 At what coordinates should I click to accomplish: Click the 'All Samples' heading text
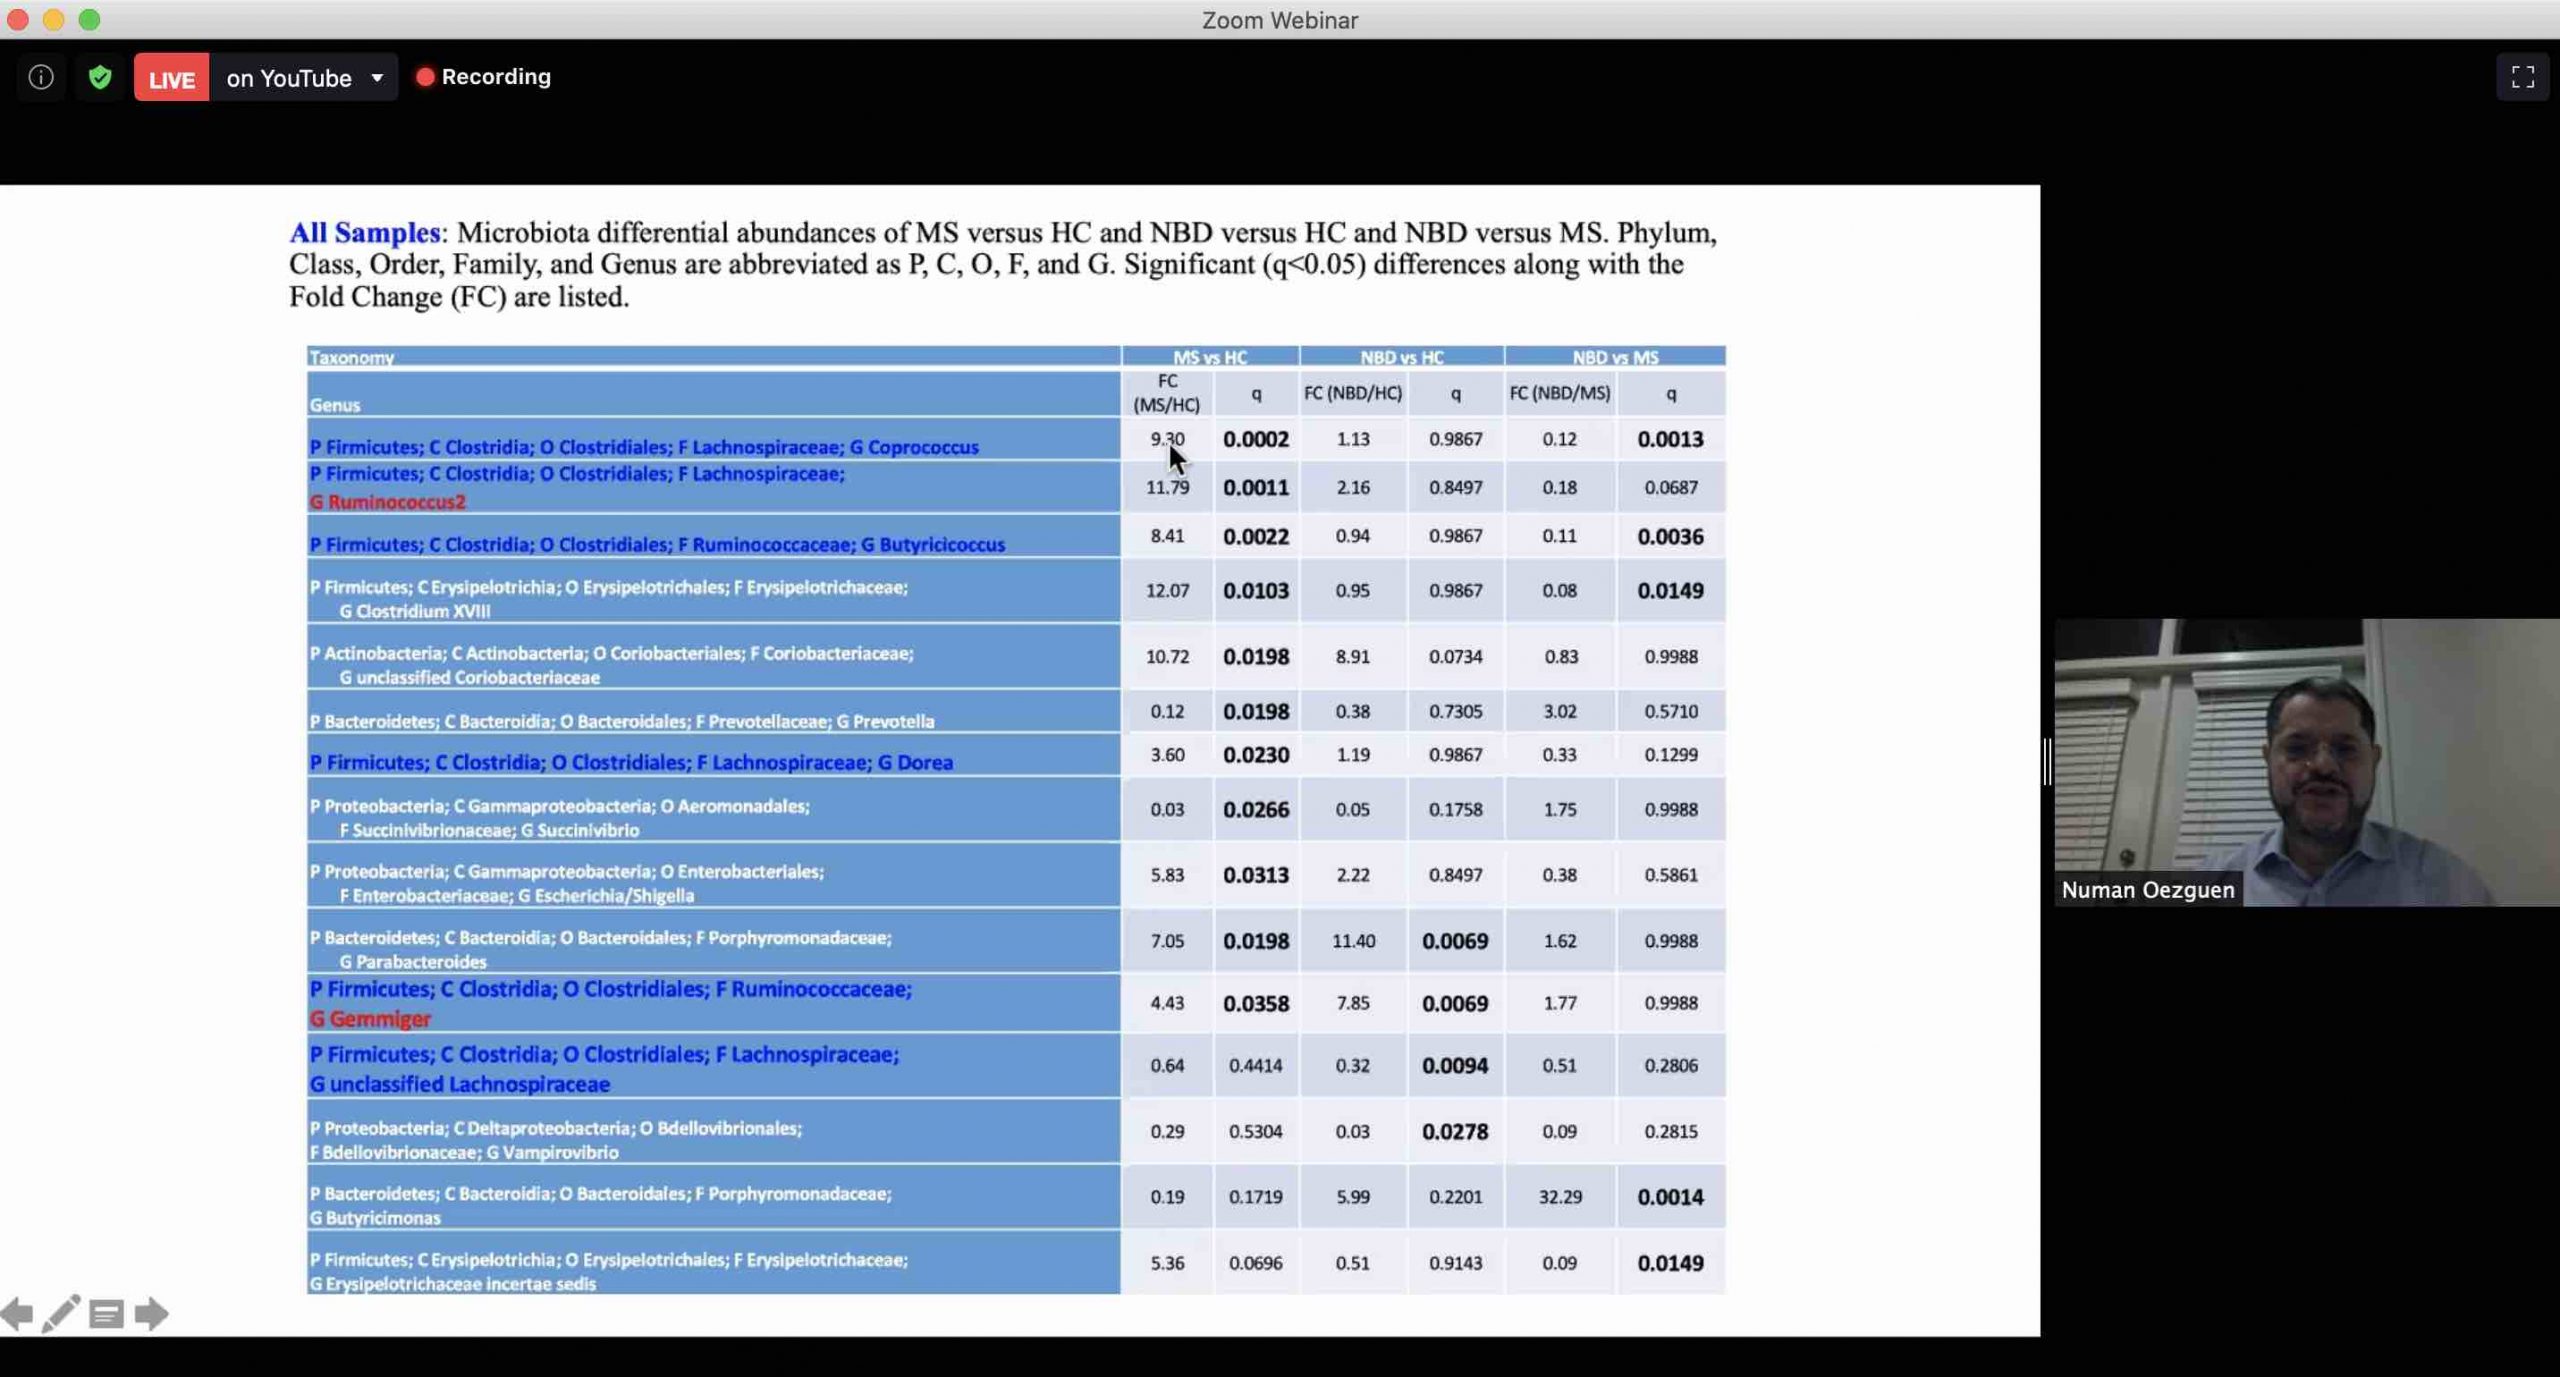[365, 233]
